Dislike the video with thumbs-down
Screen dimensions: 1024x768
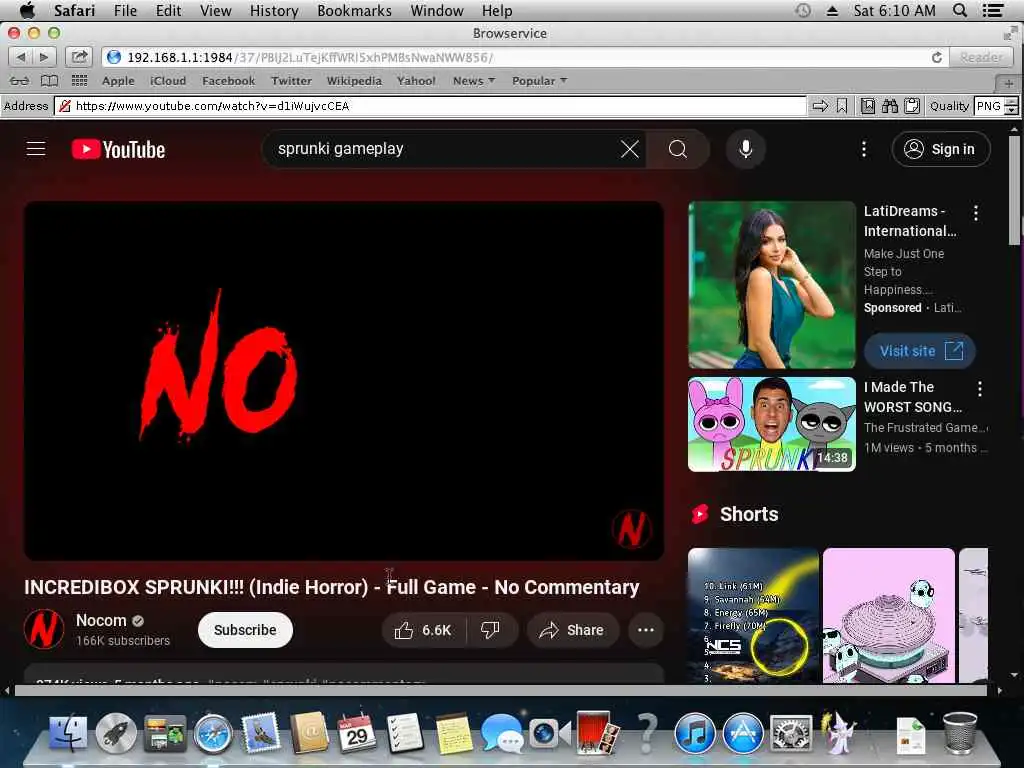490,630
